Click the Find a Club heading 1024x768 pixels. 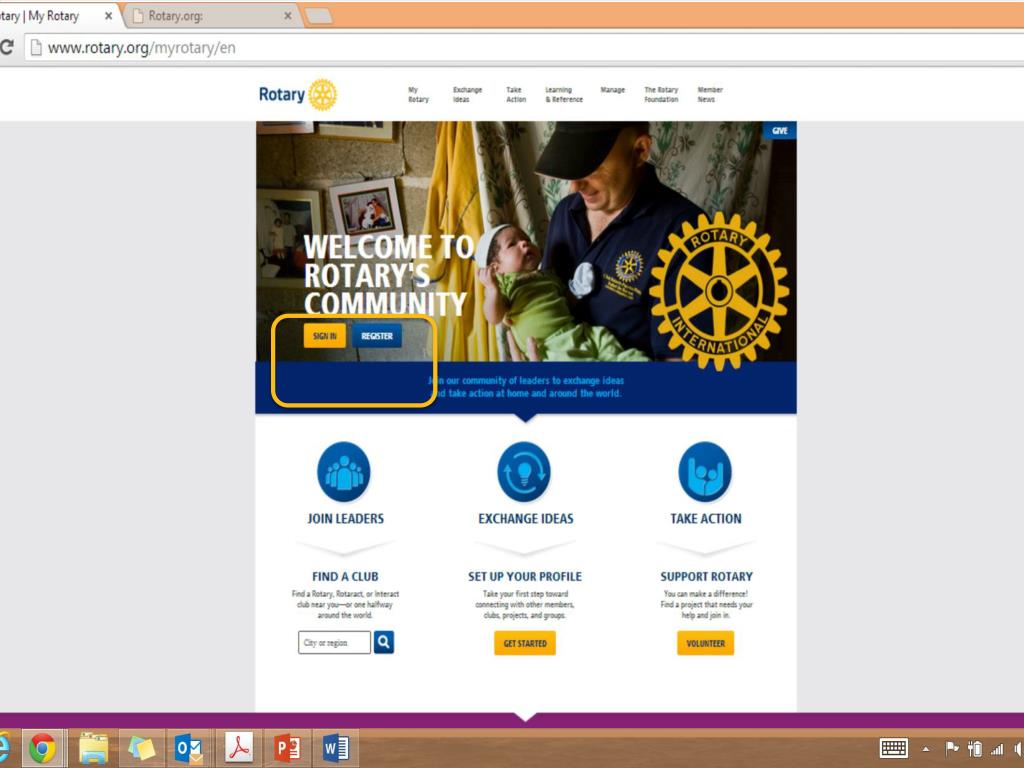coord(345,577)
